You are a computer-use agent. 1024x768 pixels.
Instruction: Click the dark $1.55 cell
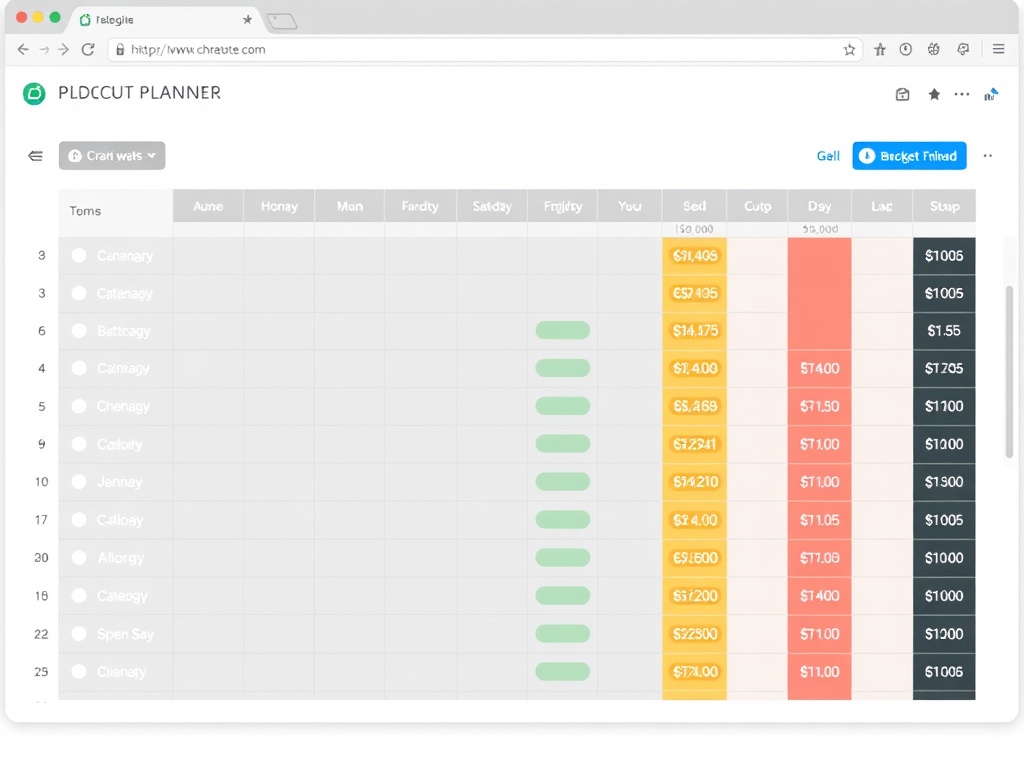pyautogui.click(x=944, y=331)
